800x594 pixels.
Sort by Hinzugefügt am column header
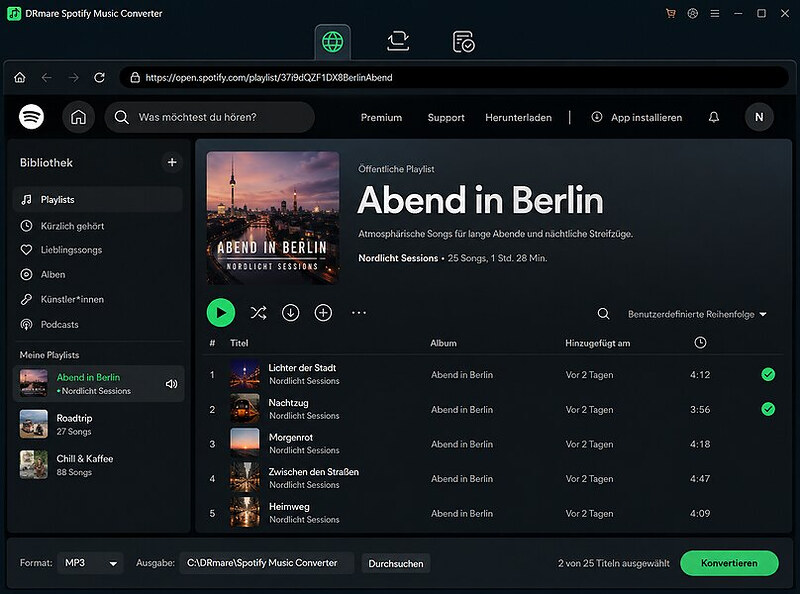click(597, 343)
